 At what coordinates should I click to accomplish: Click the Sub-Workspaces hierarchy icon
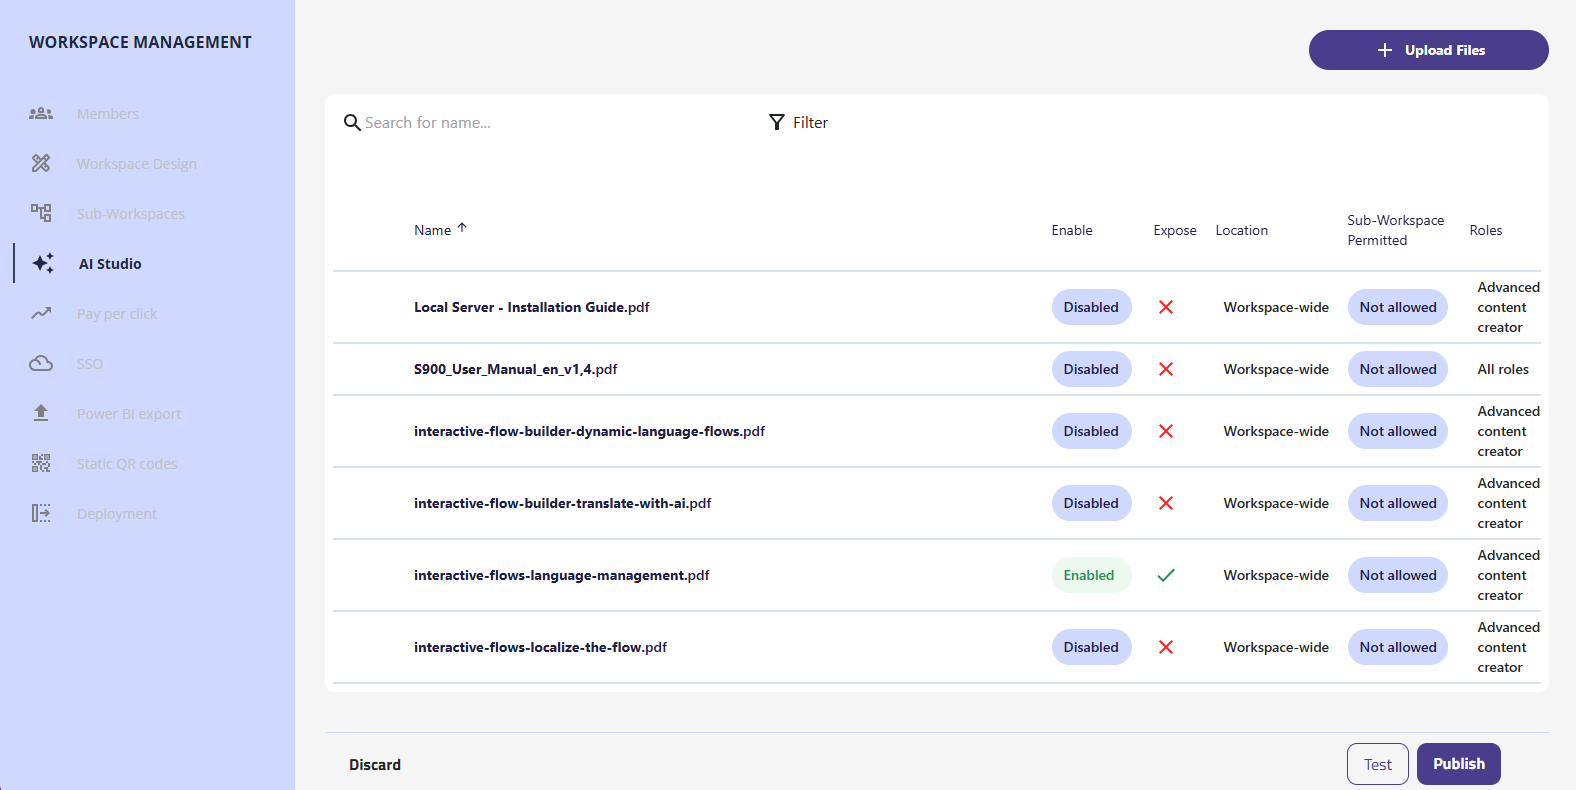tap(41, 213)
